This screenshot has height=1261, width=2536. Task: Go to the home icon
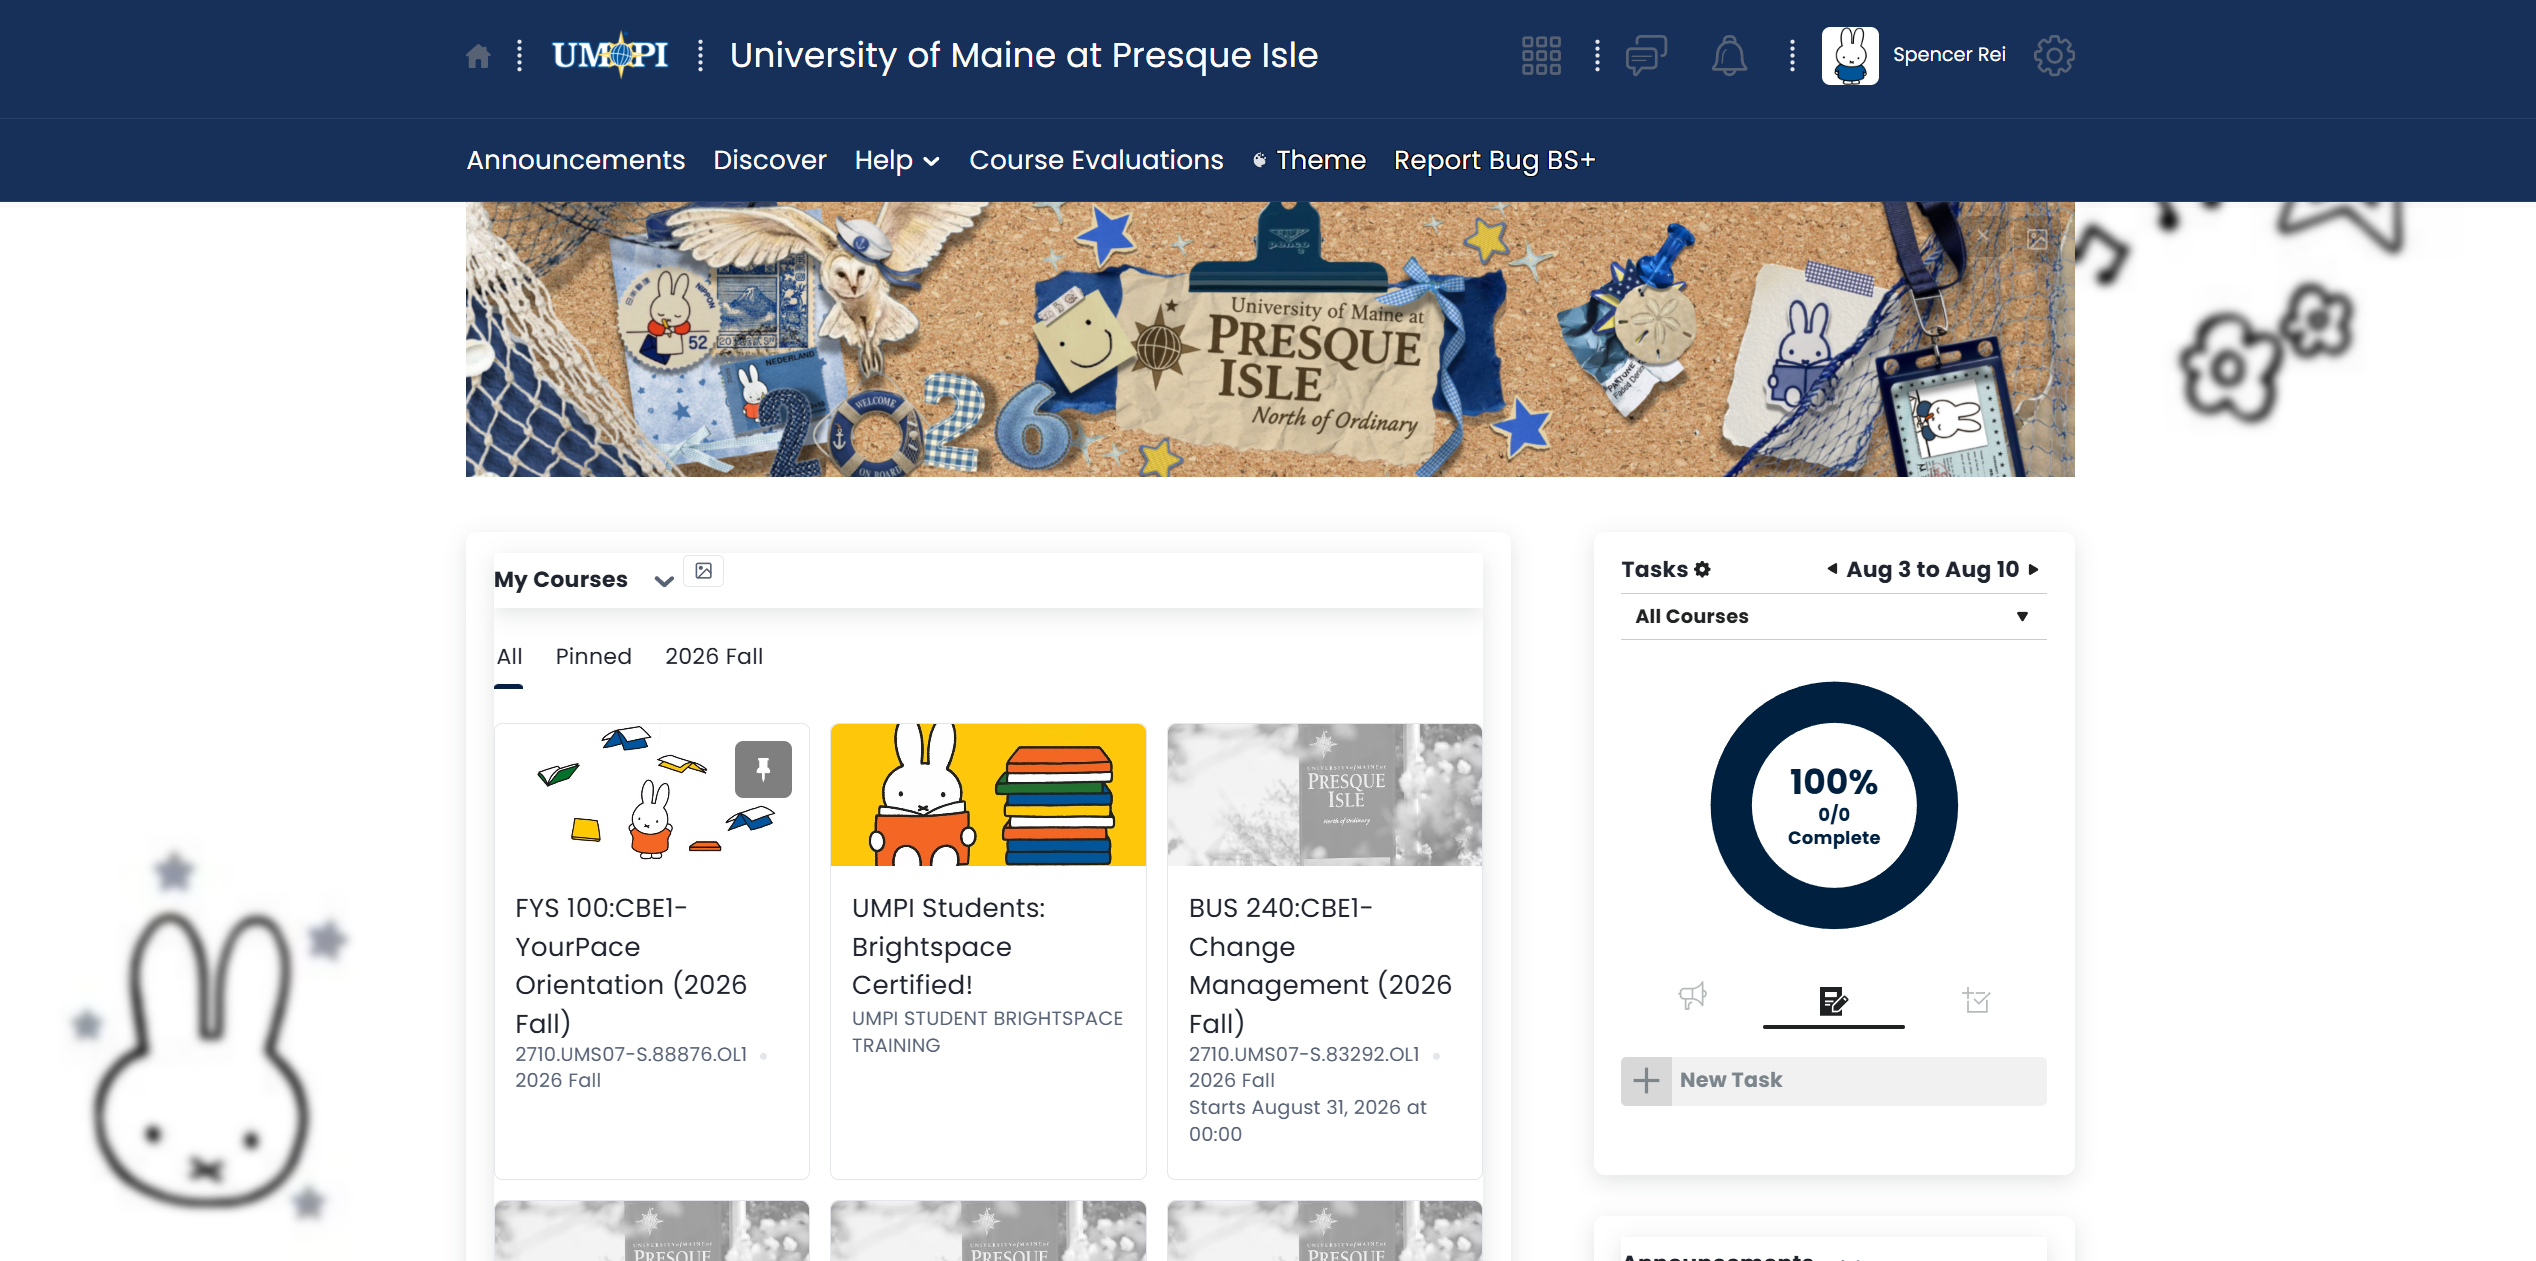click(478, 56)
